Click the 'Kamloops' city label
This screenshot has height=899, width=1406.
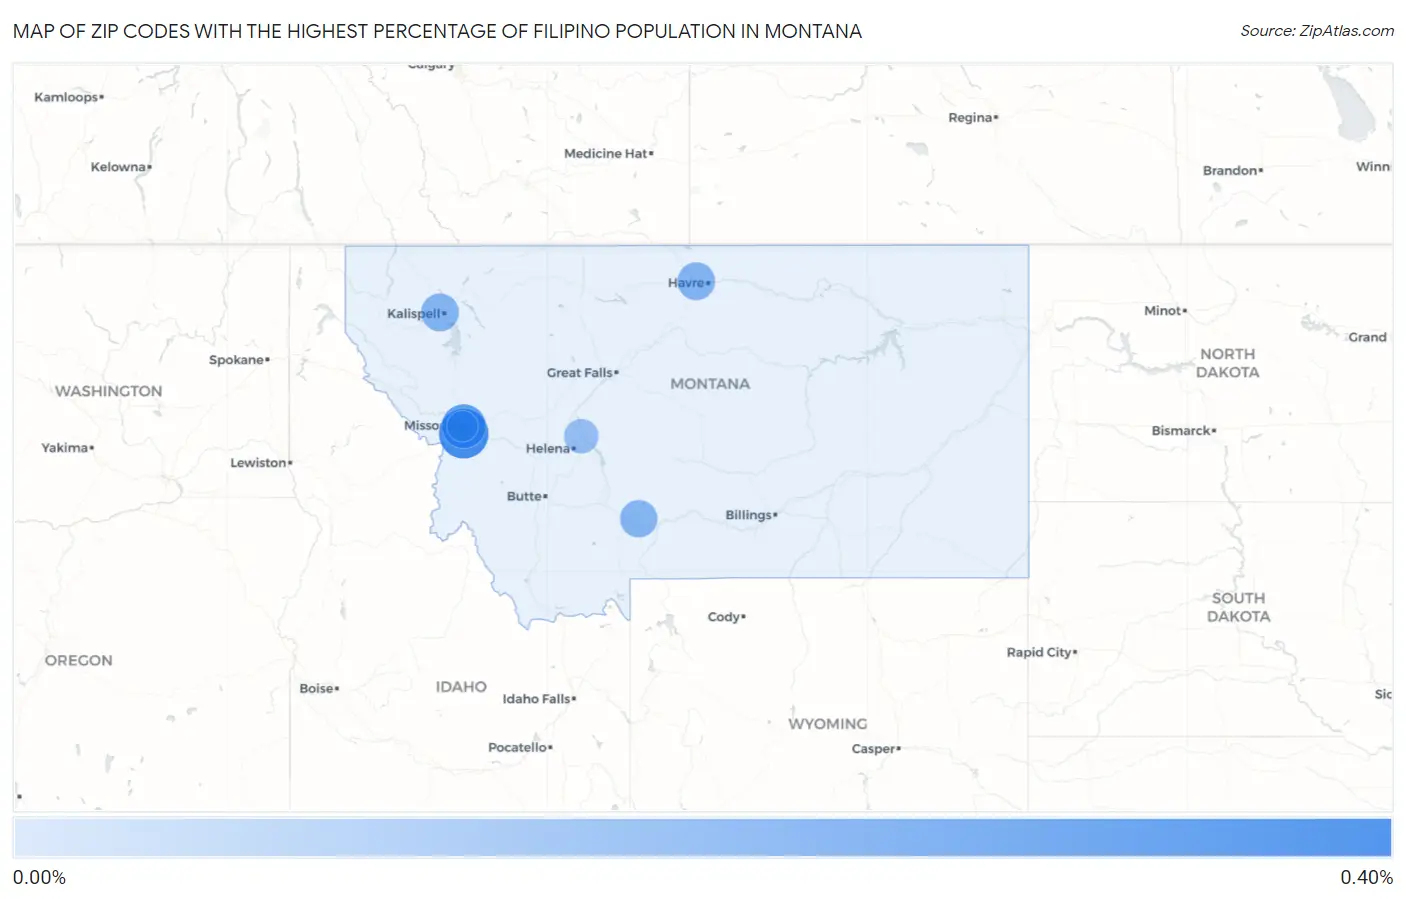tap(69, 97)
